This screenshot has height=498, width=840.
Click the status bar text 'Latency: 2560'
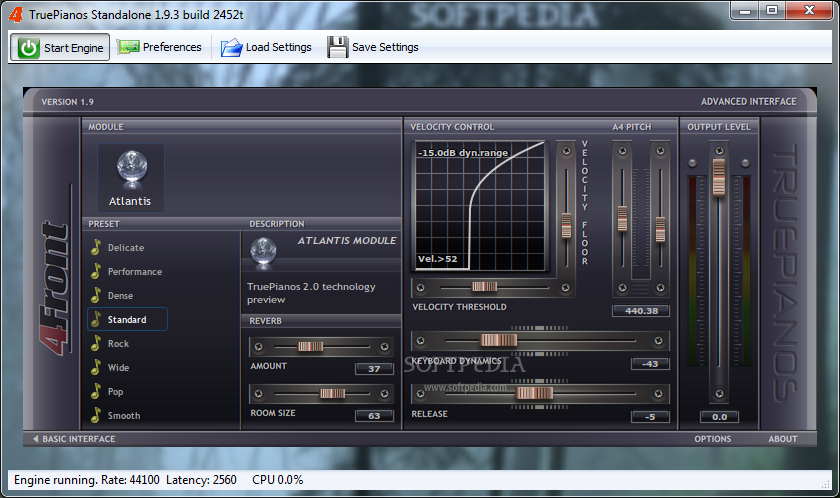[201, 479]
